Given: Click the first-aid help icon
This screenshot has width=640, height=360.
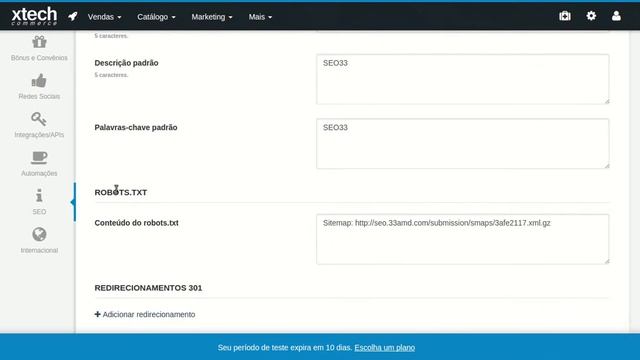Looking at the screenshot, I should point(565,16).
